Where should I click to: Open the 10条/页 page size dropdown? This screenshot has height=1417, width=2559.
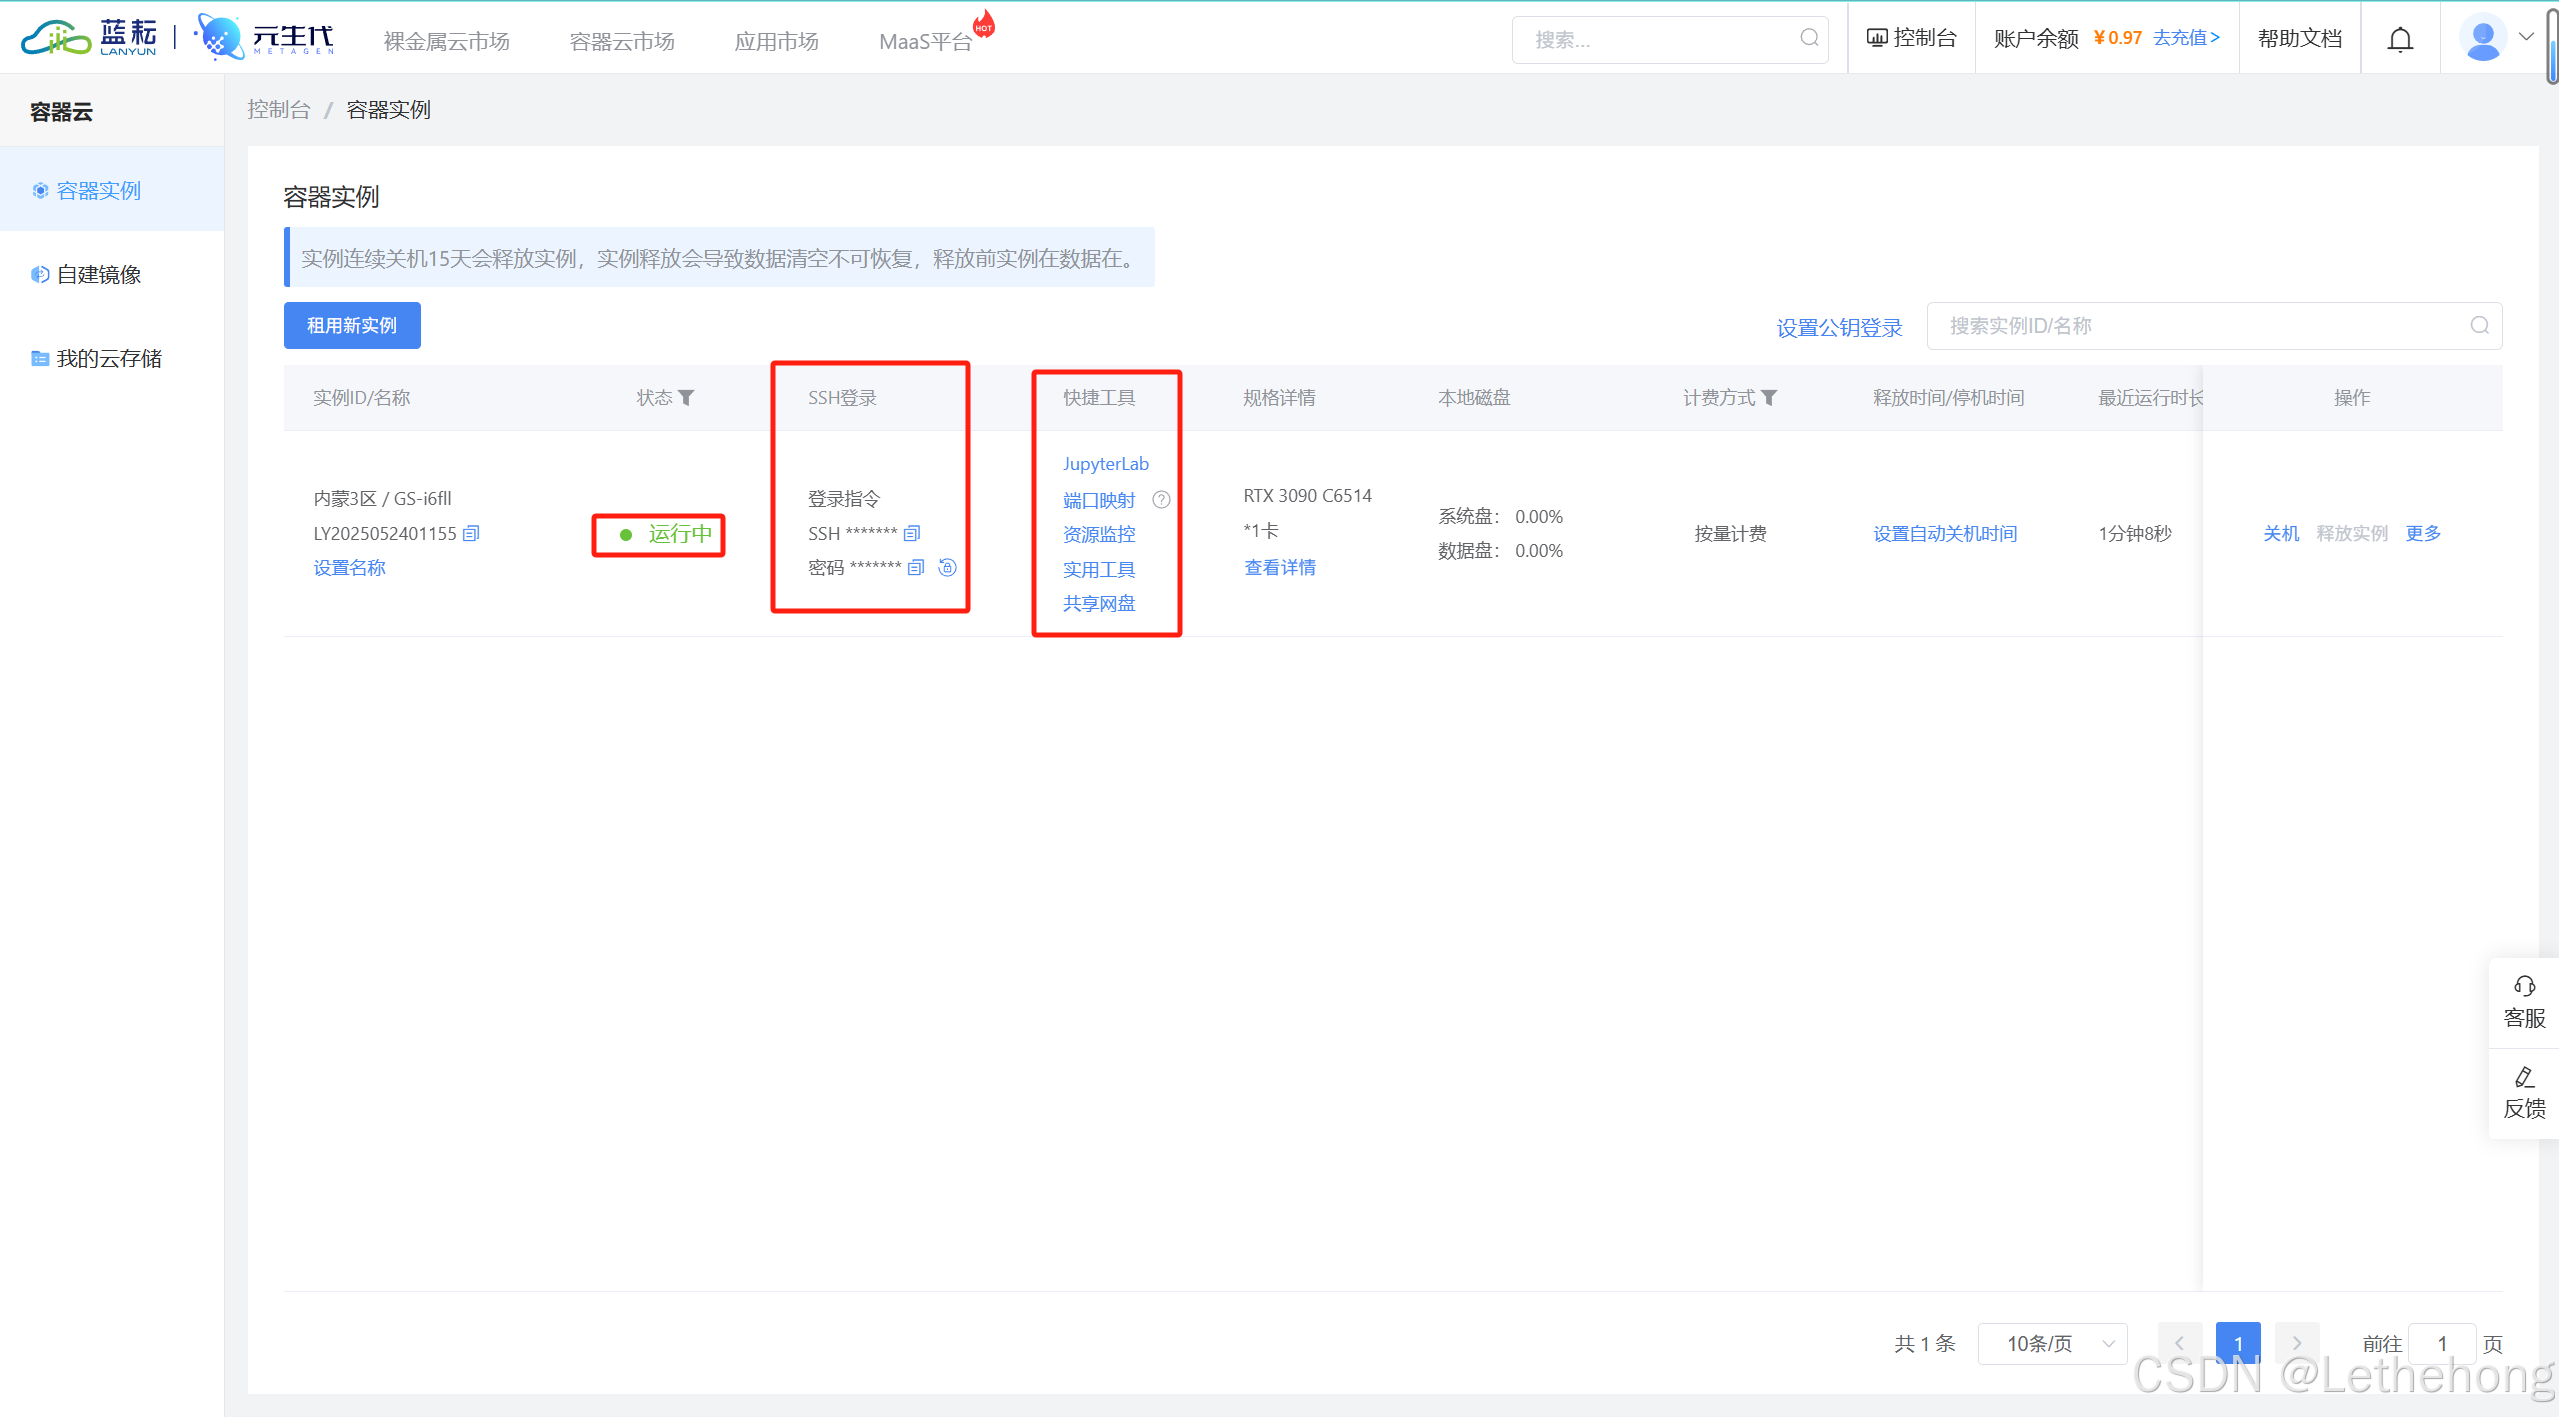[x=2052, y=1343]
